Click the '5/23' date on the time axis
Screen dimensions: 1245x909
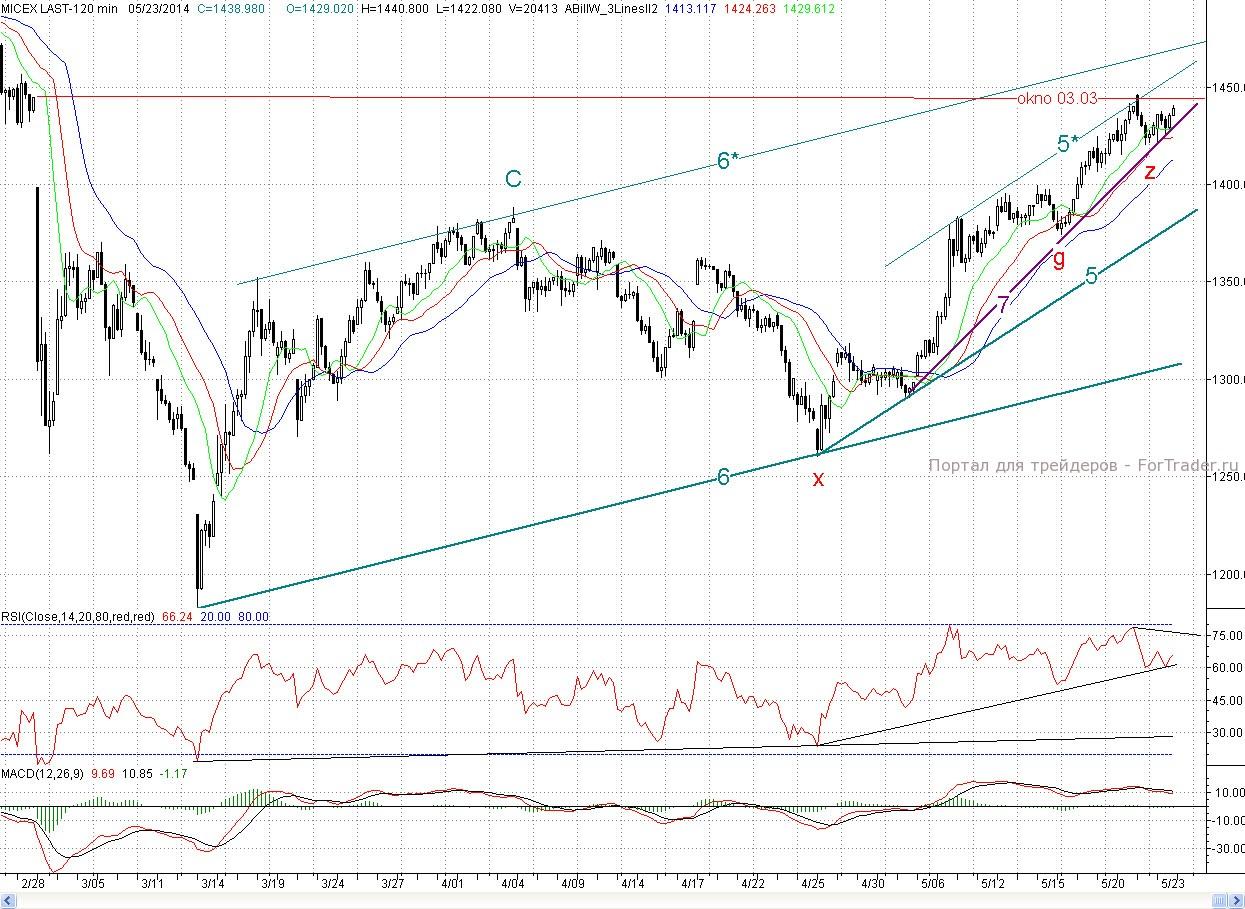coord(1173,884)
